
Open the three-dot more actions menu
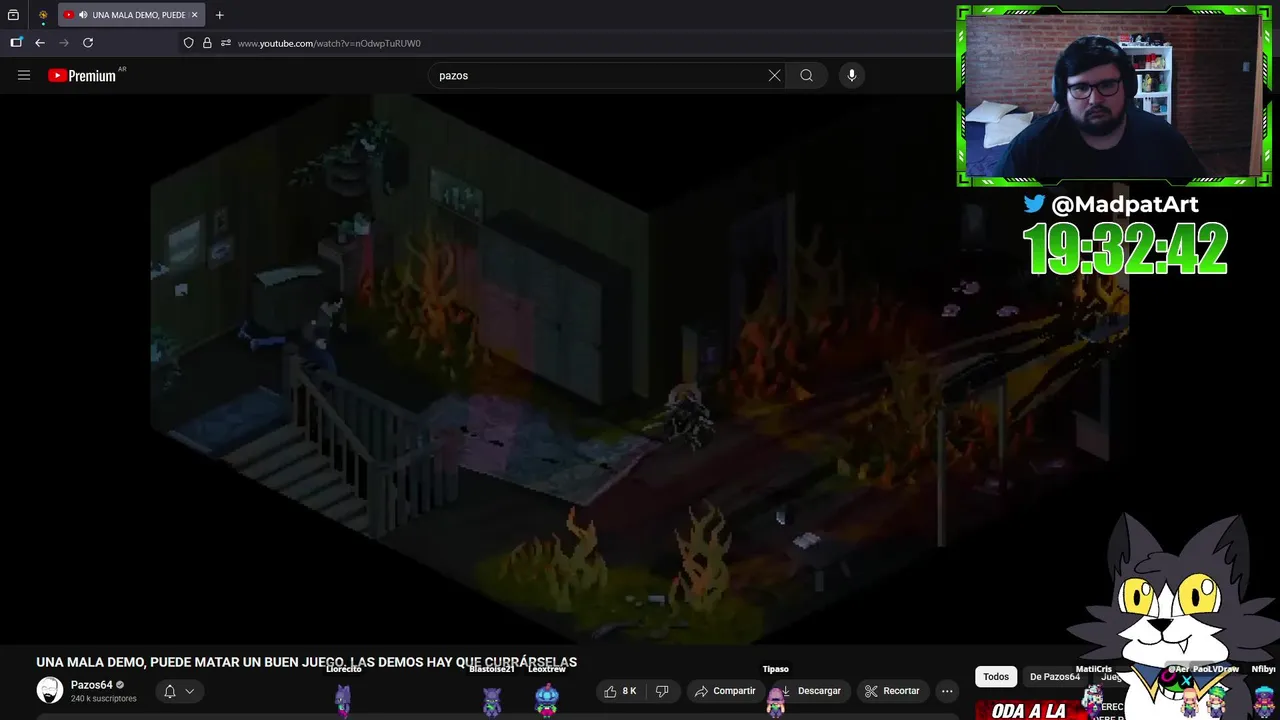[x=947, y=691]
